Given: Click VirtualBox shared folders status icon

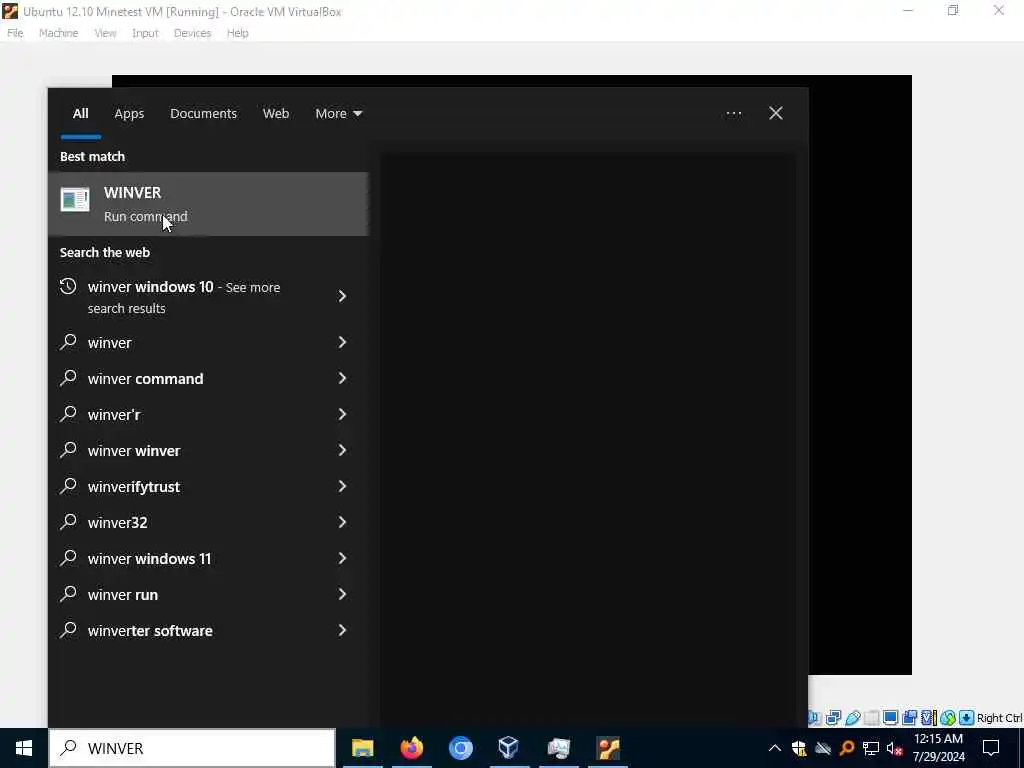Looking at the screenshot, I should click(872, 718).
